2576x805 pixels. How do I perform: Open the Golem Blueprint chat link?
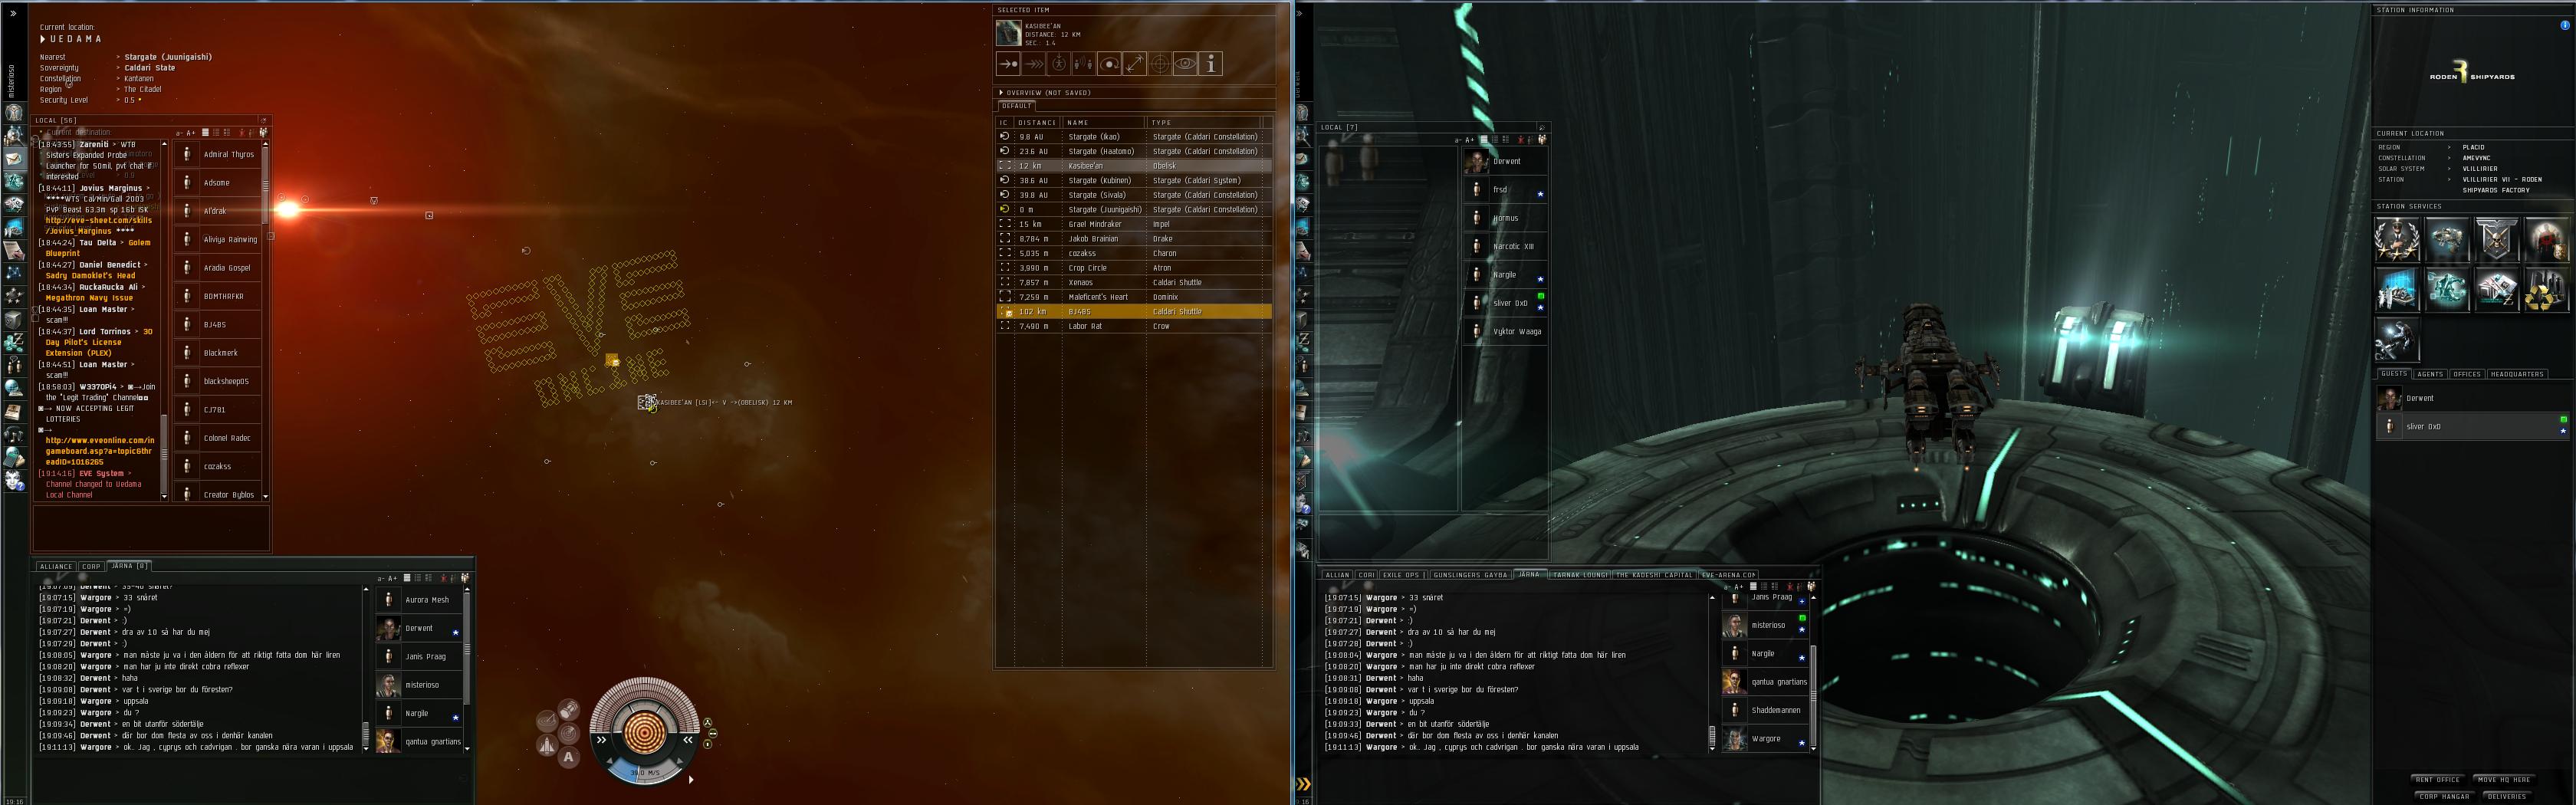[98, 248]
